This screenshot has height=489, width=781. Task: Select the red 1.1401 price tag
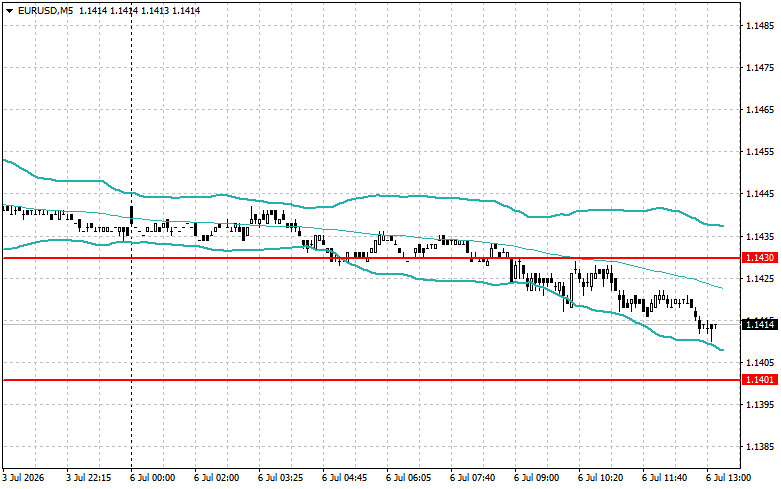click(760, 380)
